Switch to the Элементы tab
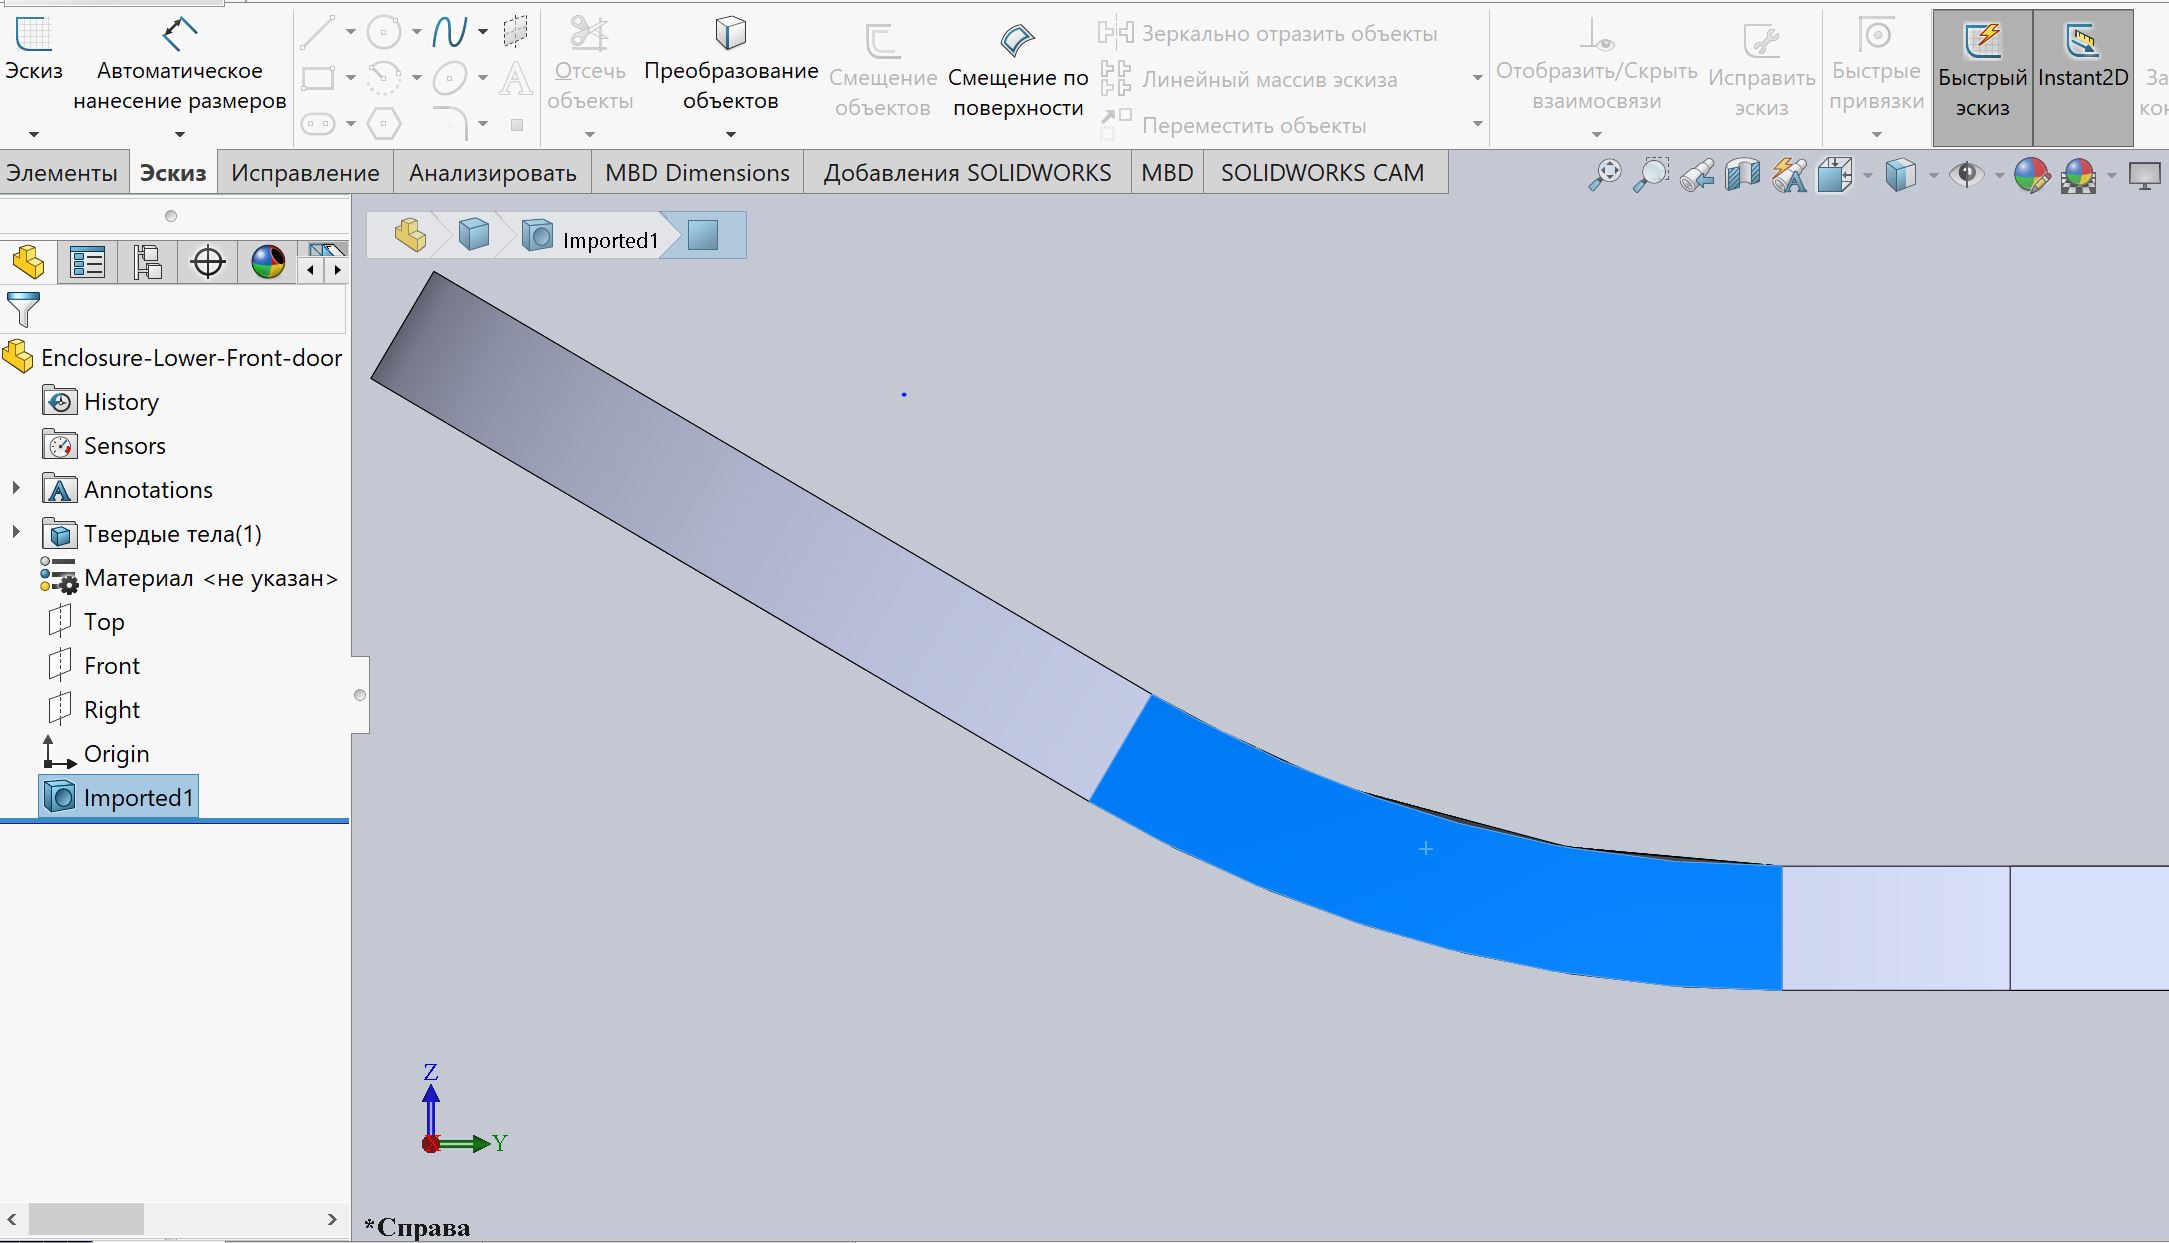Viewport: 2169px width, 1243px height. [x=62, y=173]
